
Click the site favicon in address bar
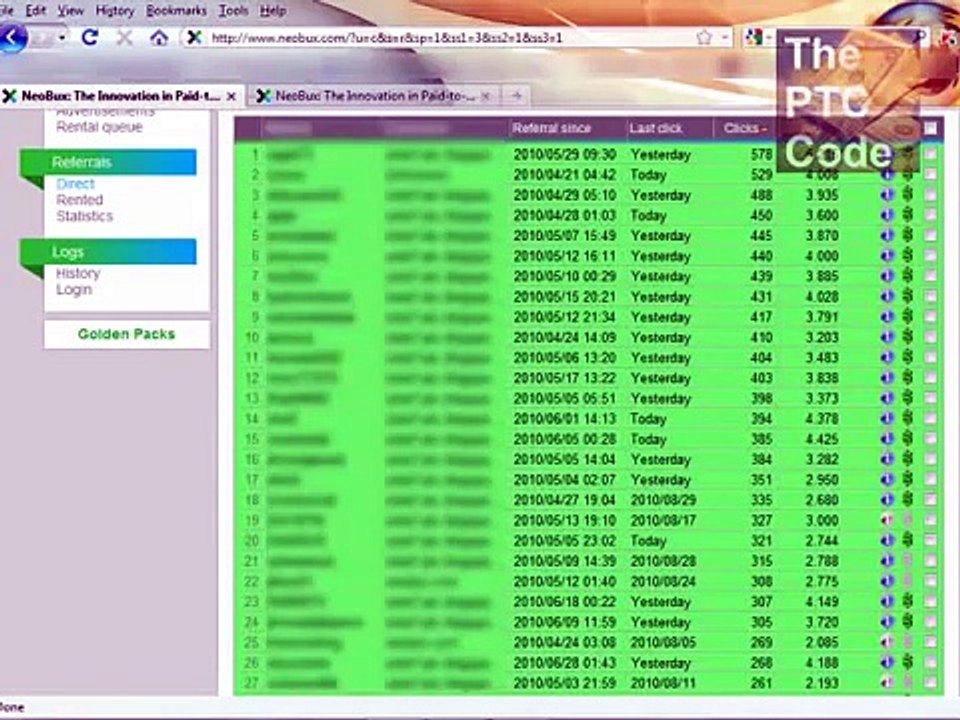[x=194, y=38]
